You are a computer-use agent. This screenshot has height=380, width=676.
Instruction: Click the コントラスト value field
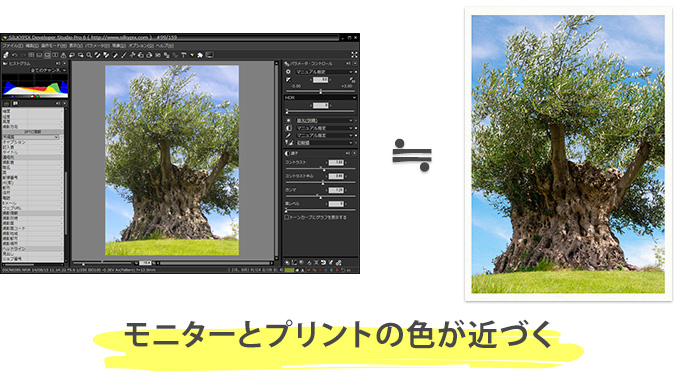(336, 163)
